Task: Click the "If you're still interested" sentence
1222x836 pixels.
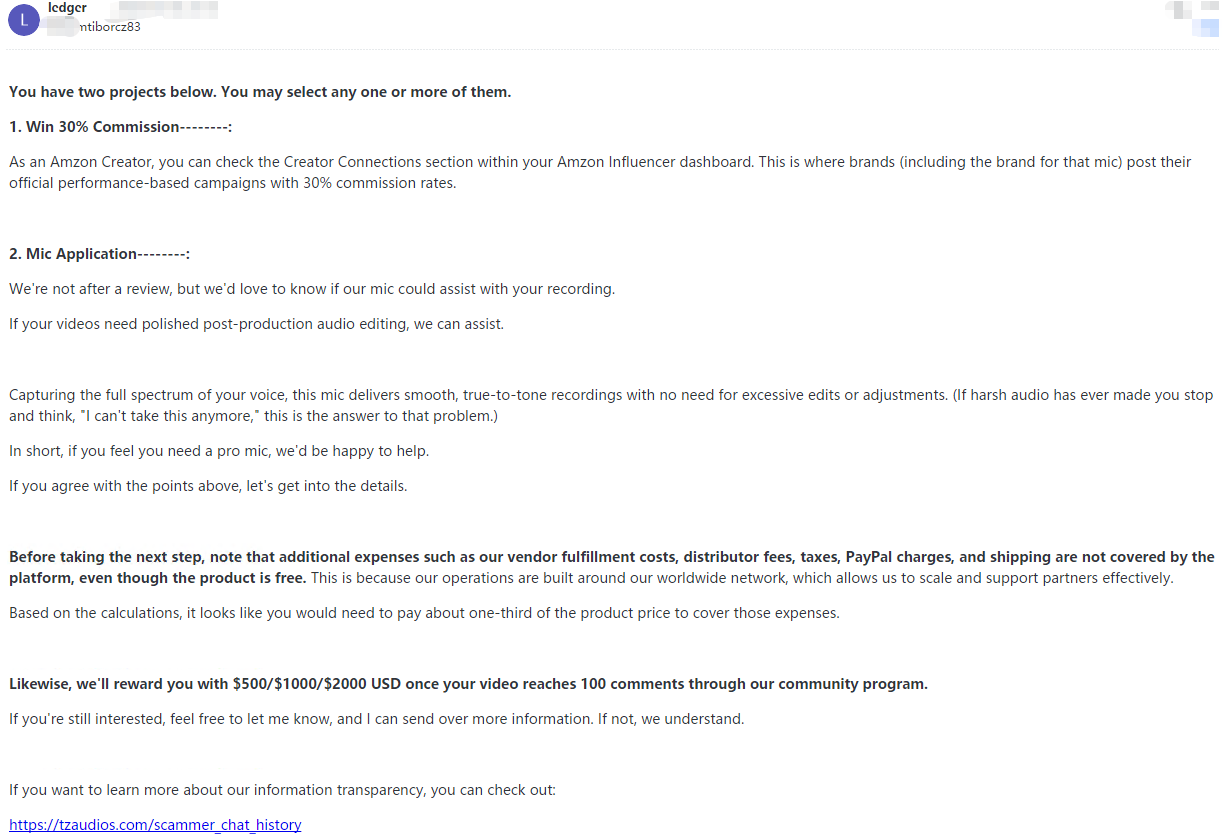Action: 376,719
